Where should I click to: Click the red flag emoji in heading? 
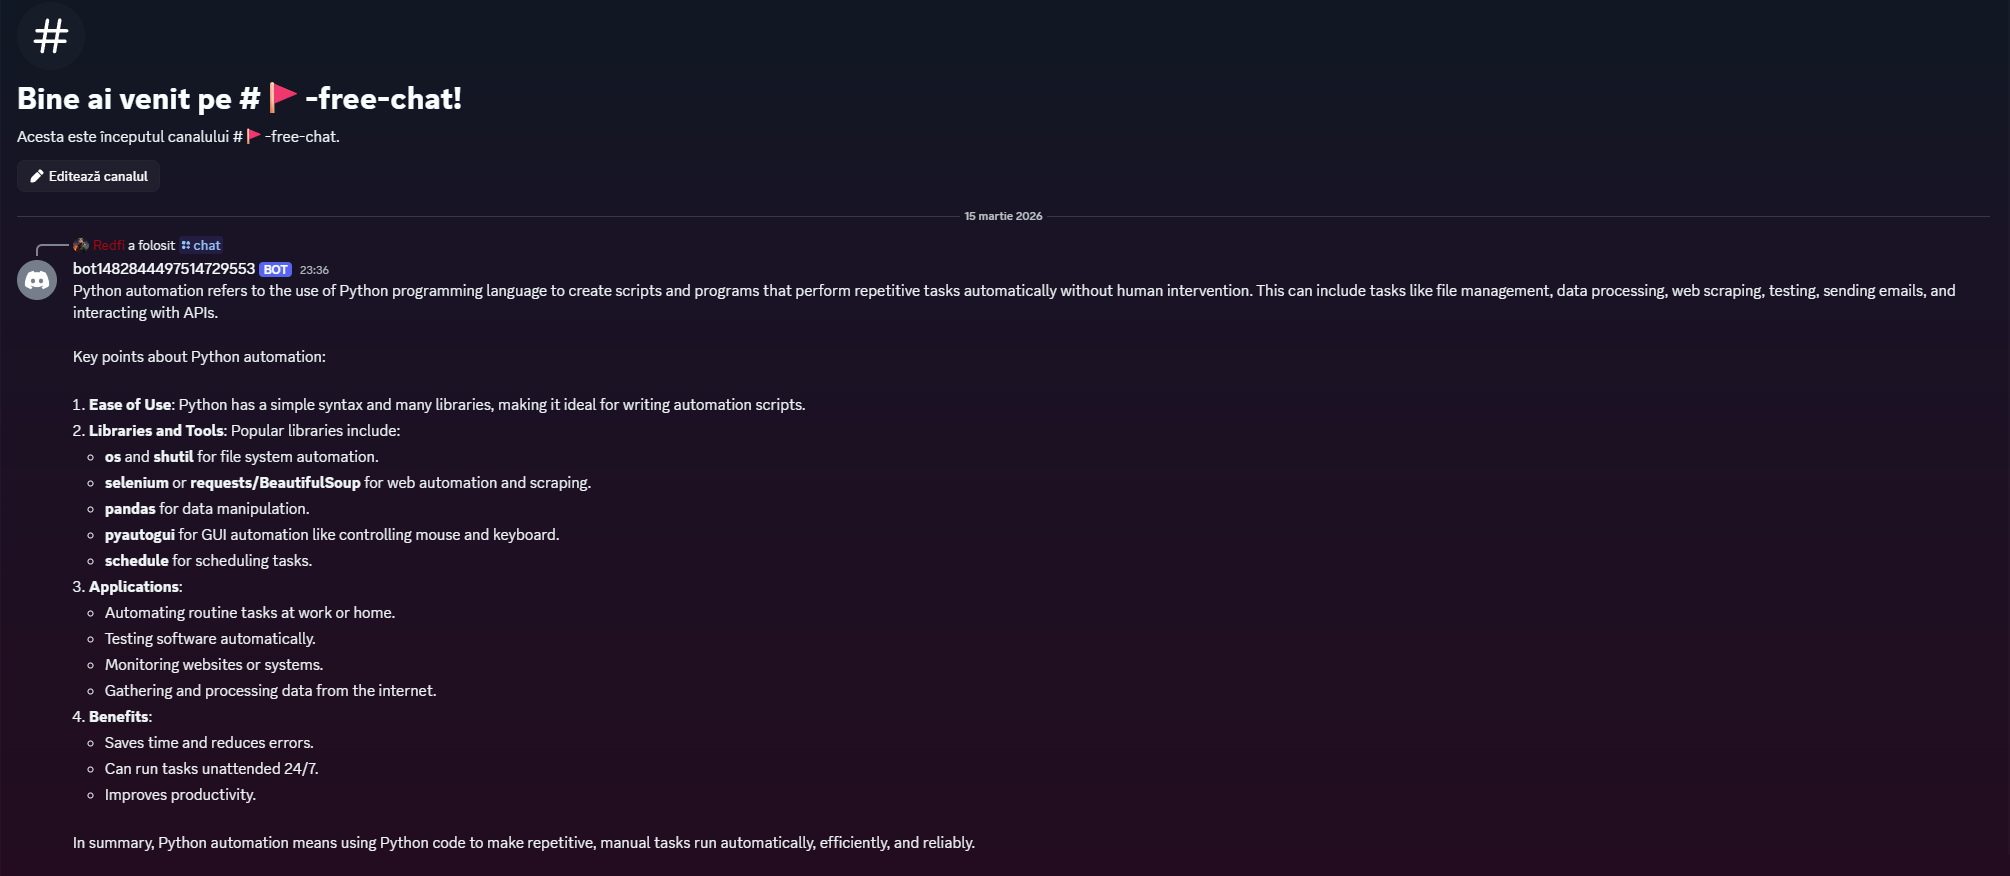coord(283,97)
